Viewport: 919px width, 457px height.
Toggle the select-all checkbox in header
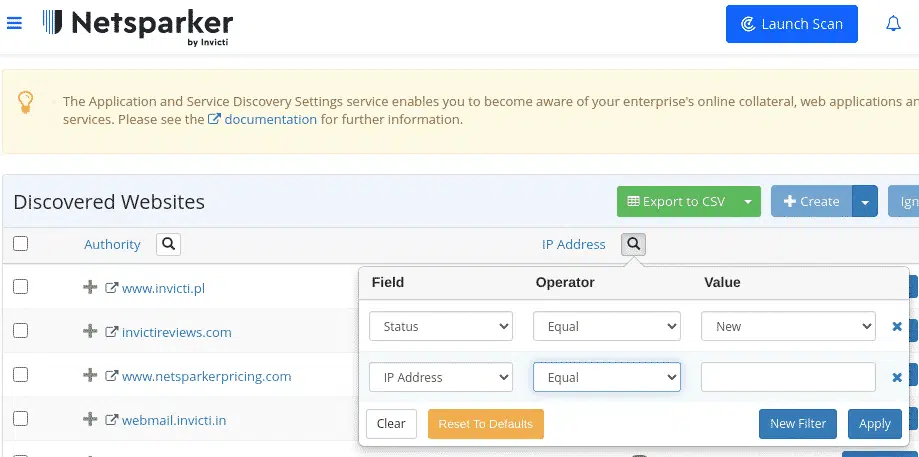[x=21, y=243]
